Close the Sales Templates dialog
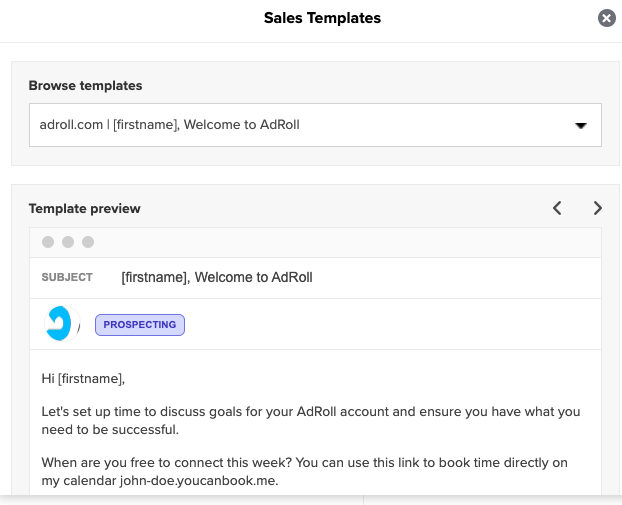The image size is (622, 505). click(607, 18)
